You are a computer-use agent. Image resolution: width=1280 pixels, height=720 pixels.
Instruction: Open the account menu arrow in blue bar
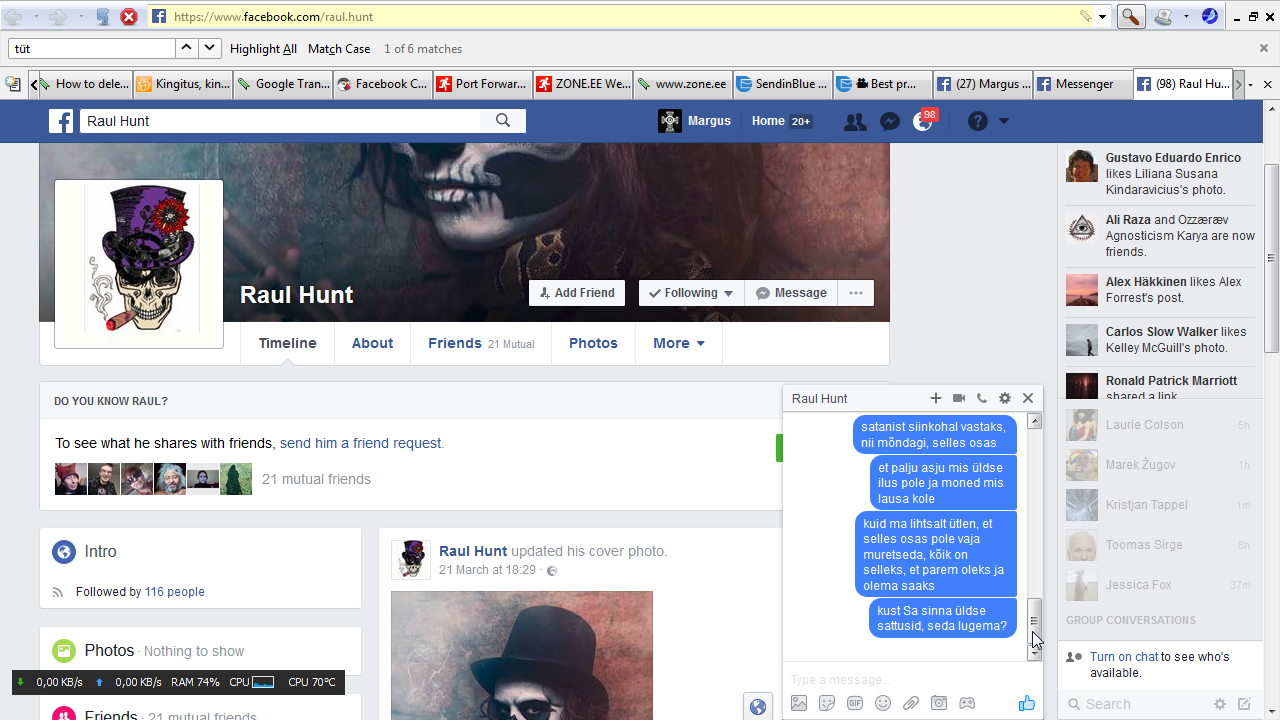click(1004, 121)
